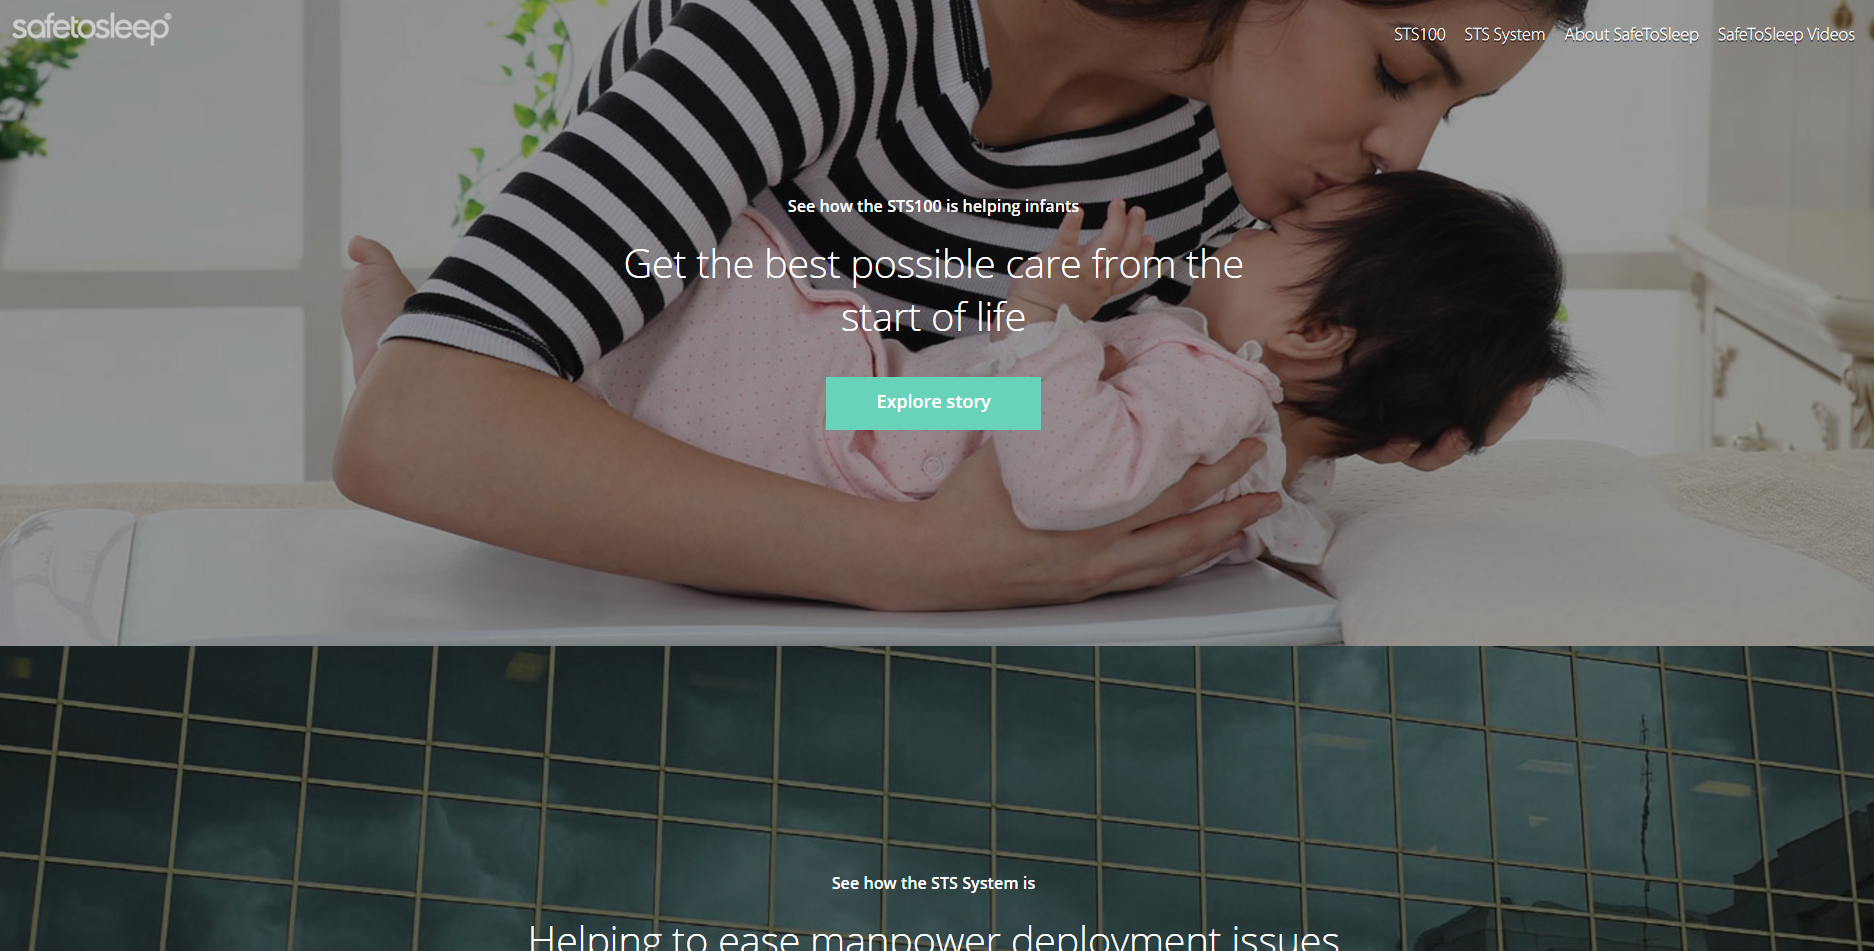1874x951 pixels.
Task: Click the Explore story button
Action: pyautogui.click(x=933, y=403)
